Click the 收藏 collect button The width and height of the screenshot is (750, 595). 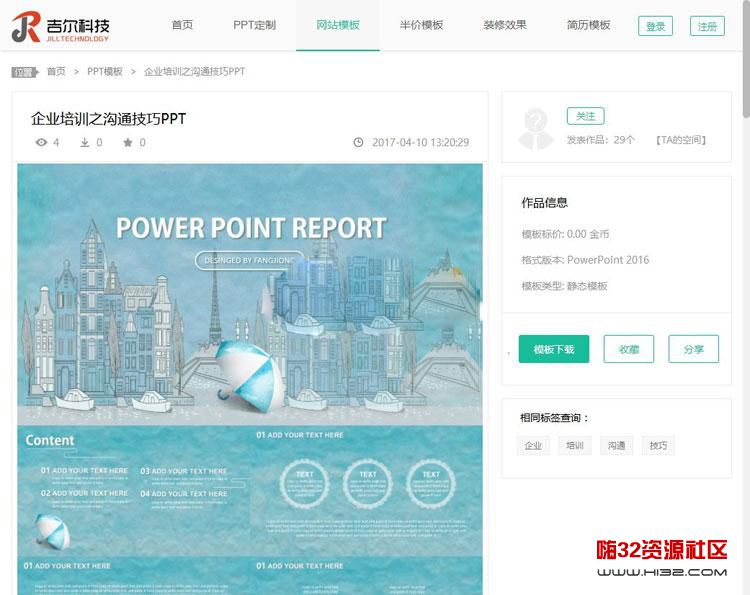click(629, 349)
